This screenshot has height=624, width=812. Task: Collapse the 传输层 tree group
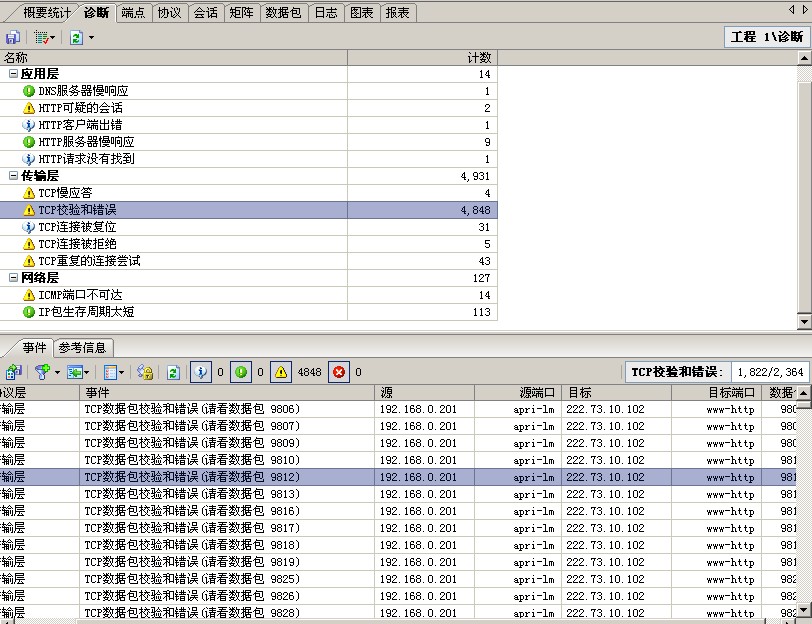(13, 176)
